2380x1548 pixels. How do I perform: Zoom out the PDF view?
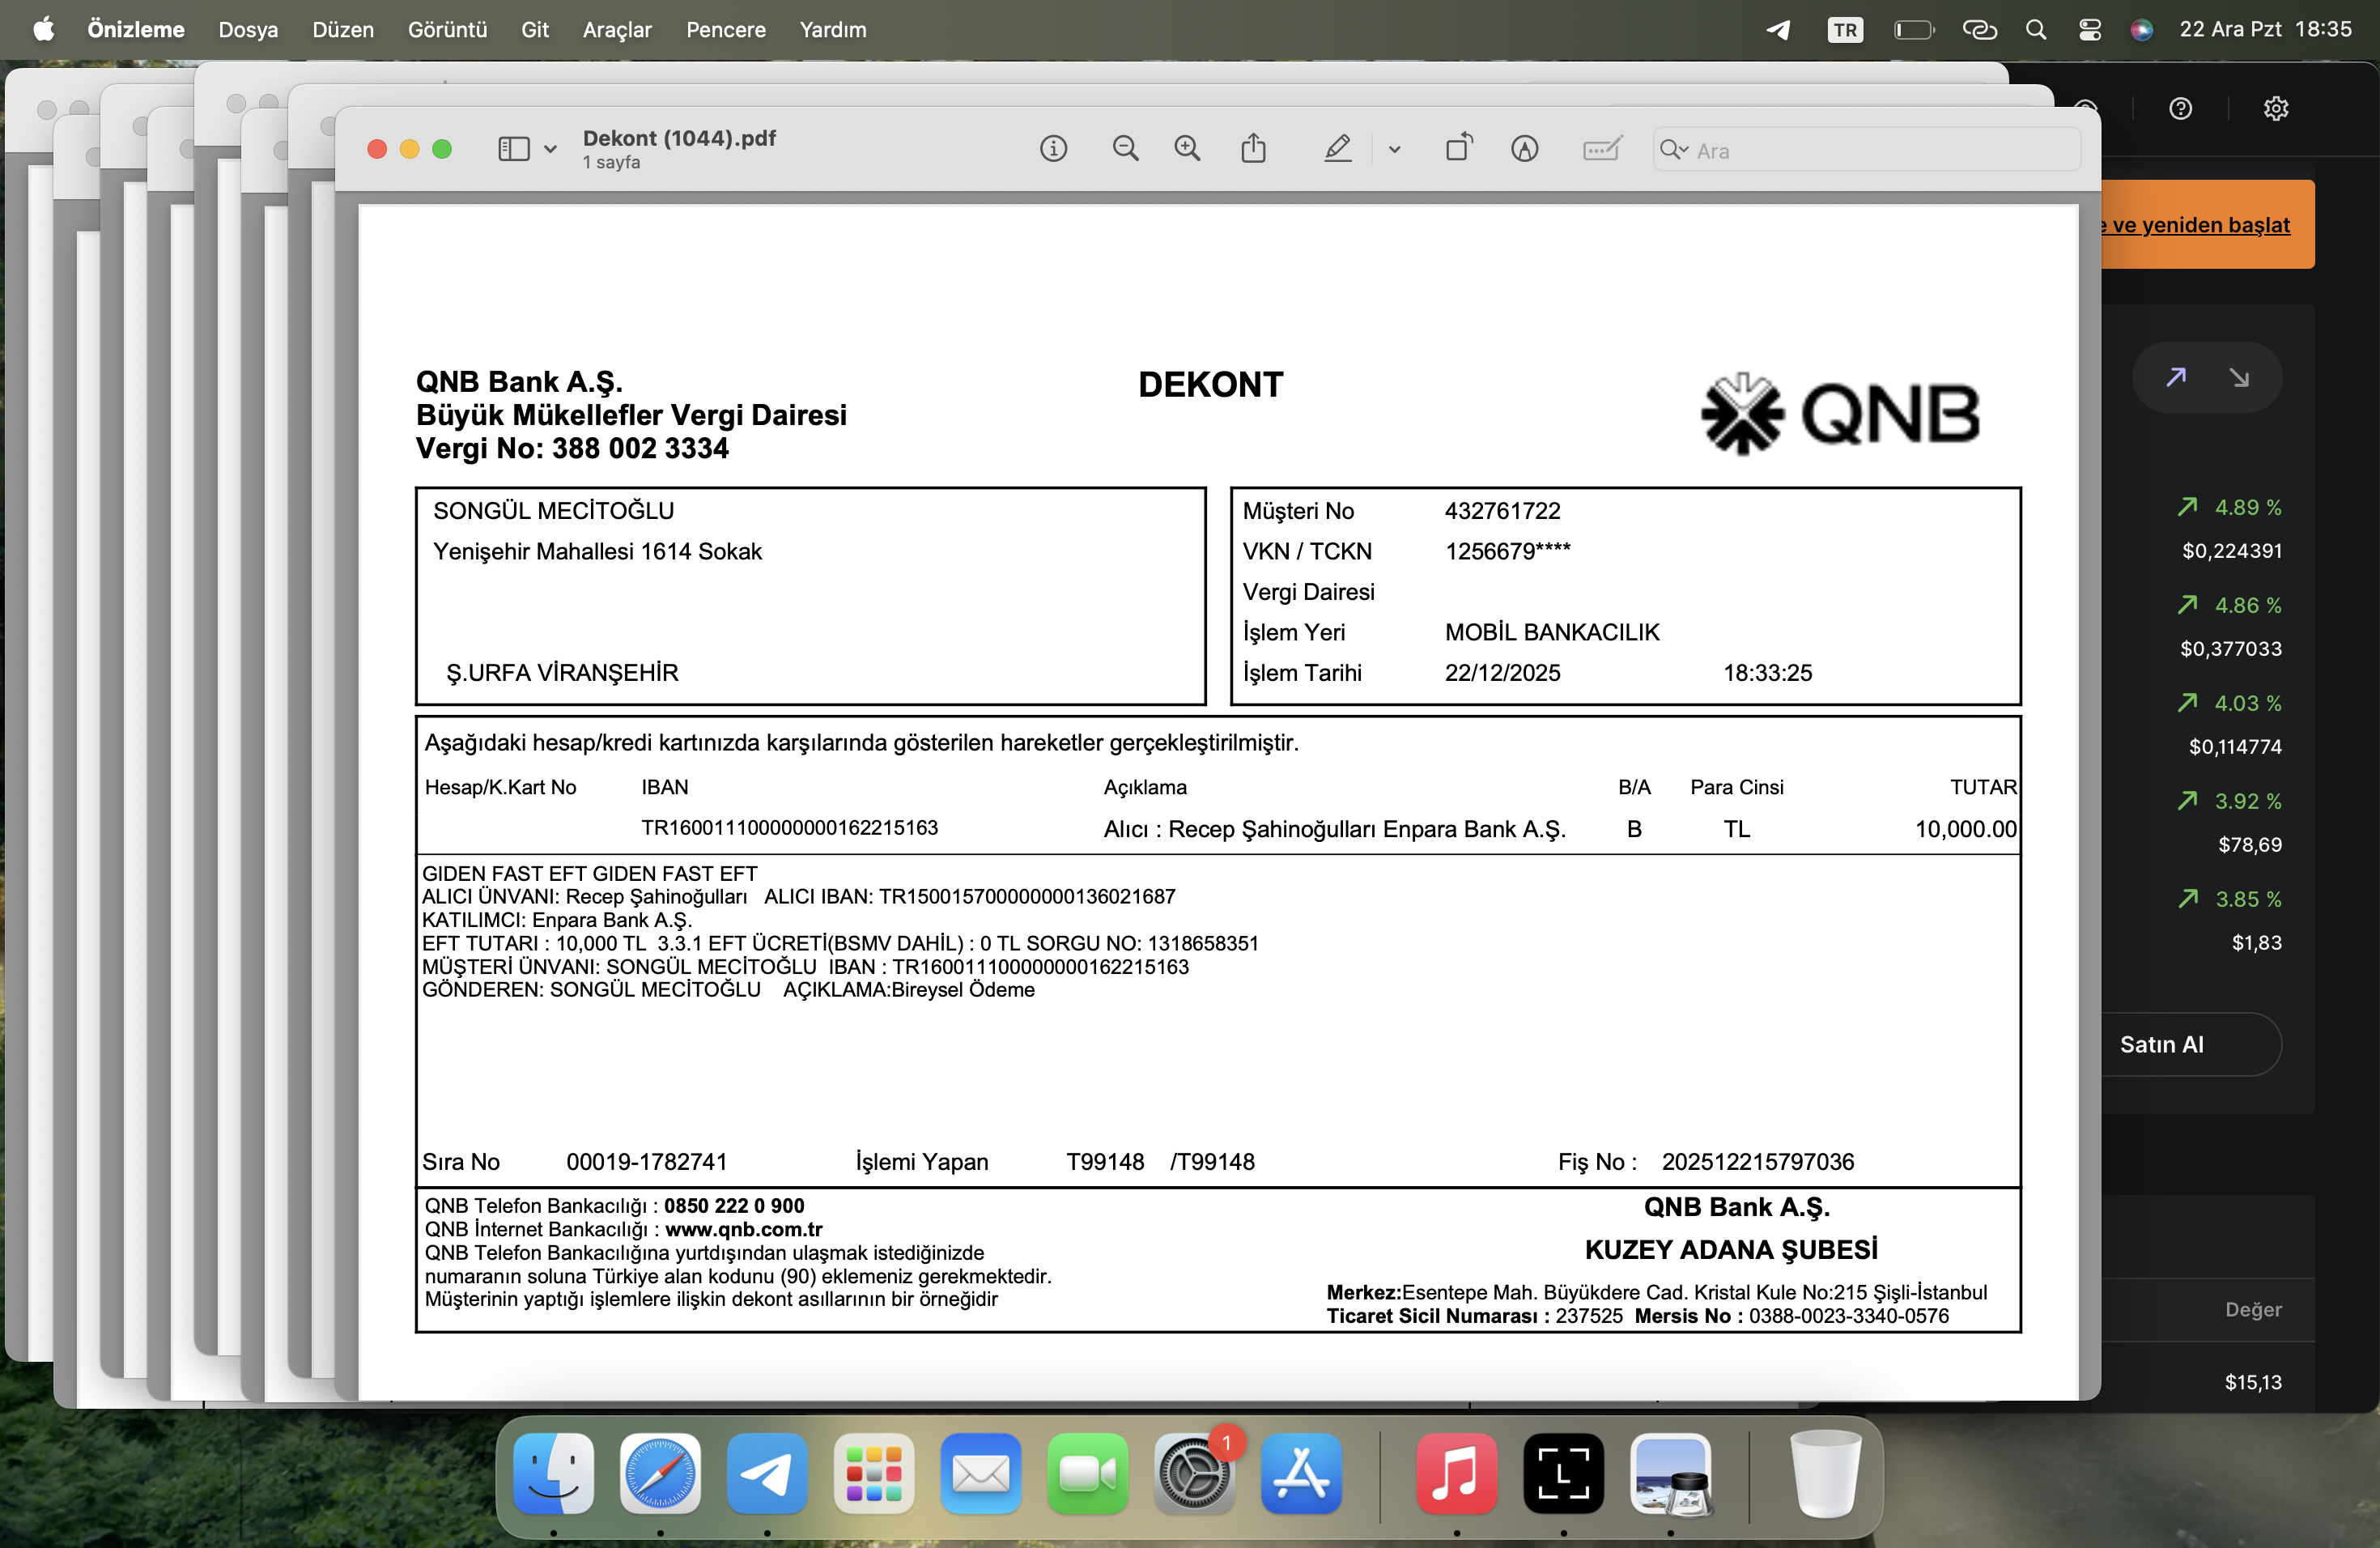(x=1125, y=150)
